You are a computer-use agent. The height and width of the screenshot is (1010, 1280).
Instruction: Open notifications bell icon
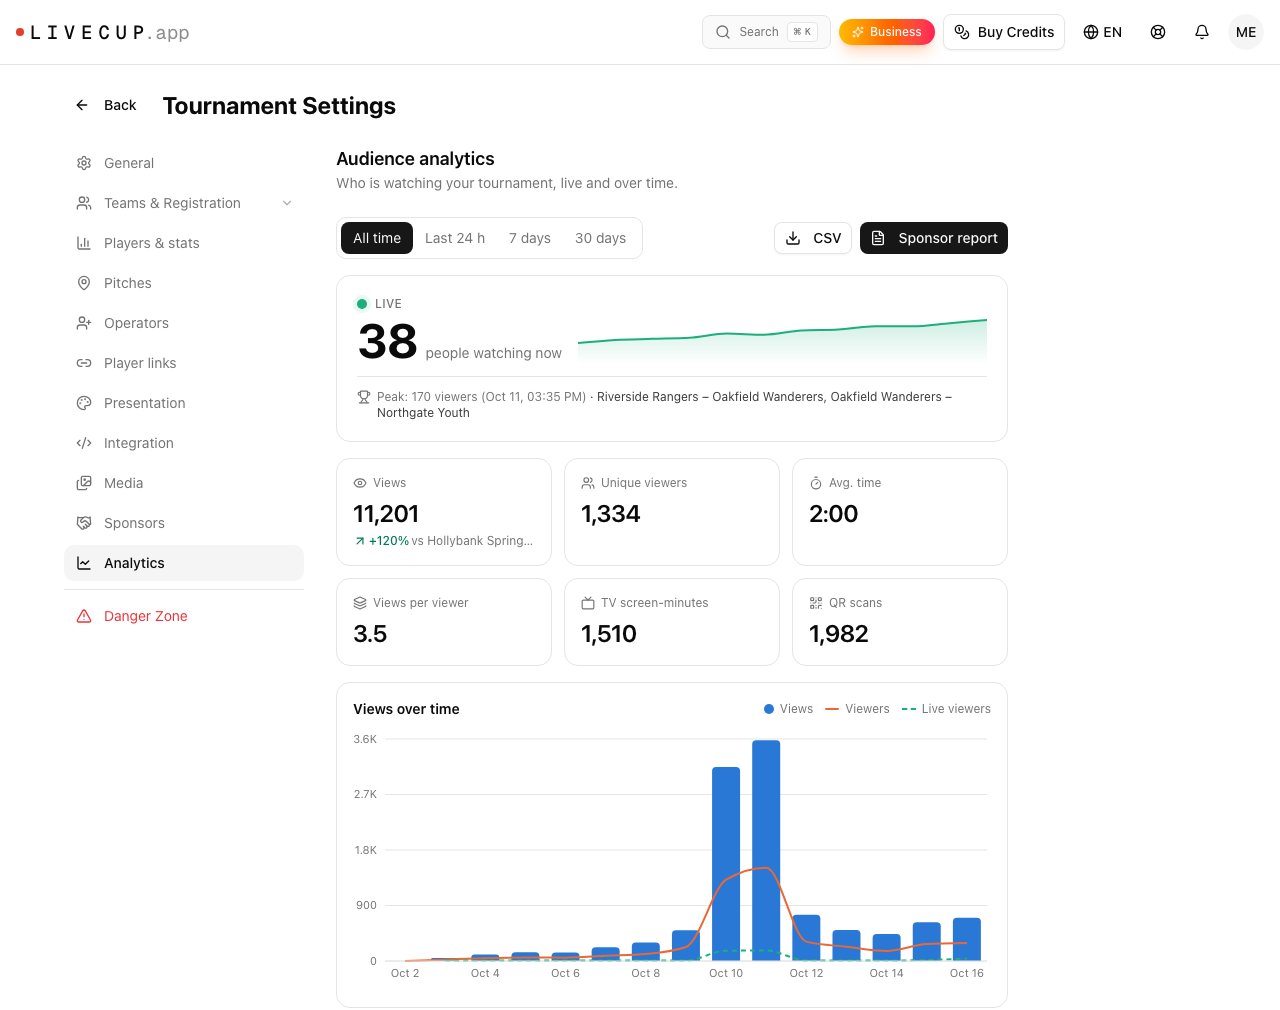pos(1202,32)
